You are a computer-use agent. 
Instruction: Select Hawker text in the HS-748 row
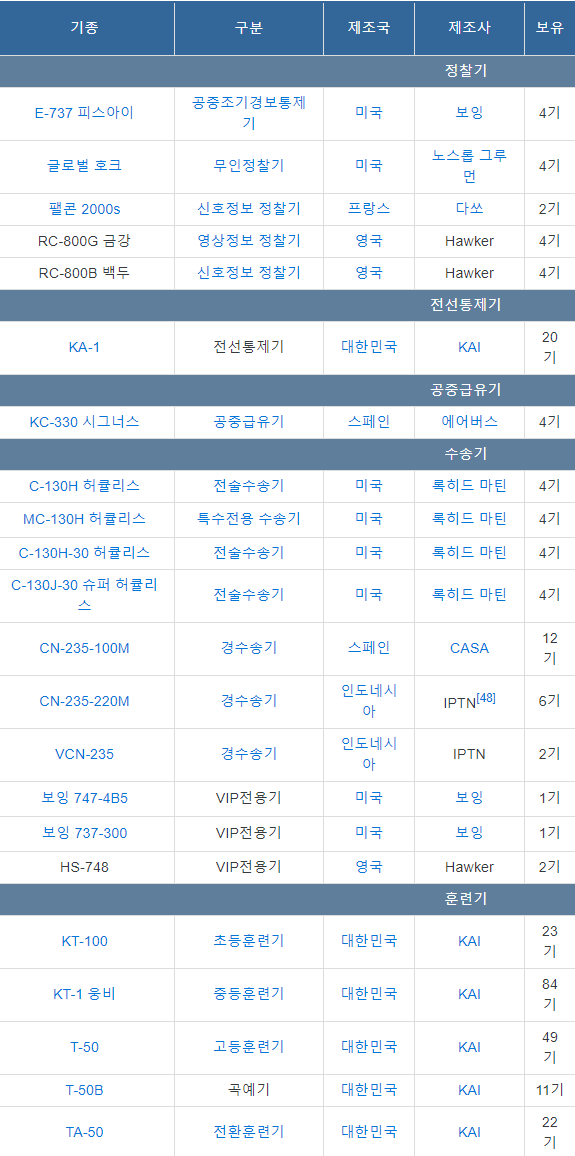(x=470, y=867)
